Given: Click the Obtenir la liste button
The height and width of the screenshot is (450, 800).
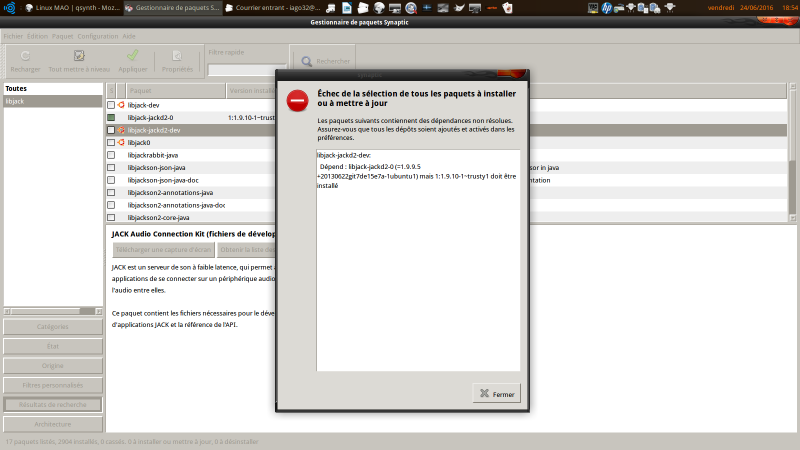Looking at the screenshot, I should [247, 250].
